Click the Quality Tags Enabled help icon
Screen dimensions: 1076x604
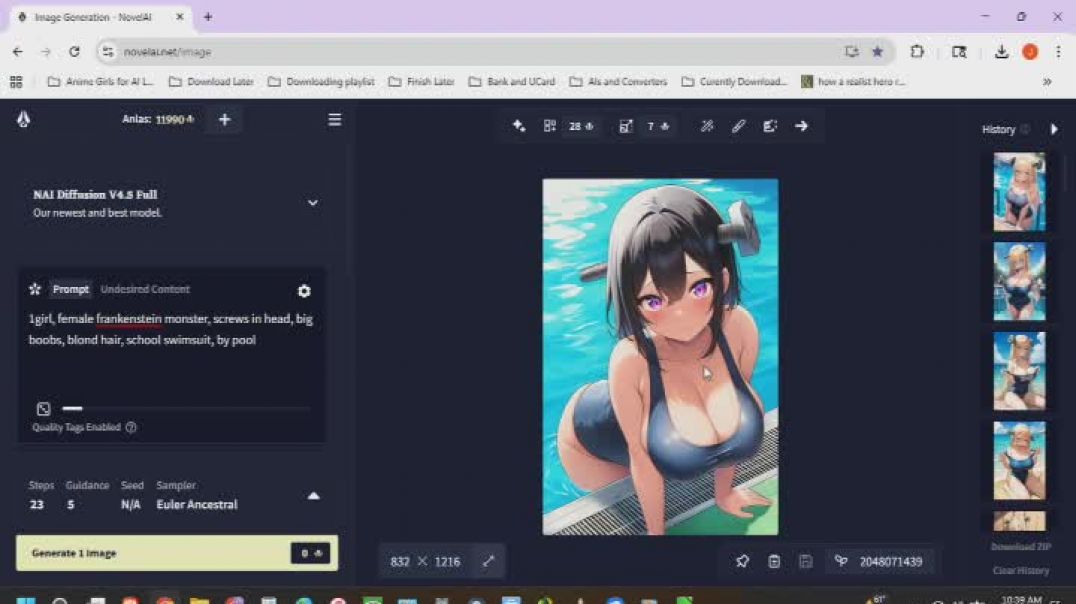(x=131, y=428)
